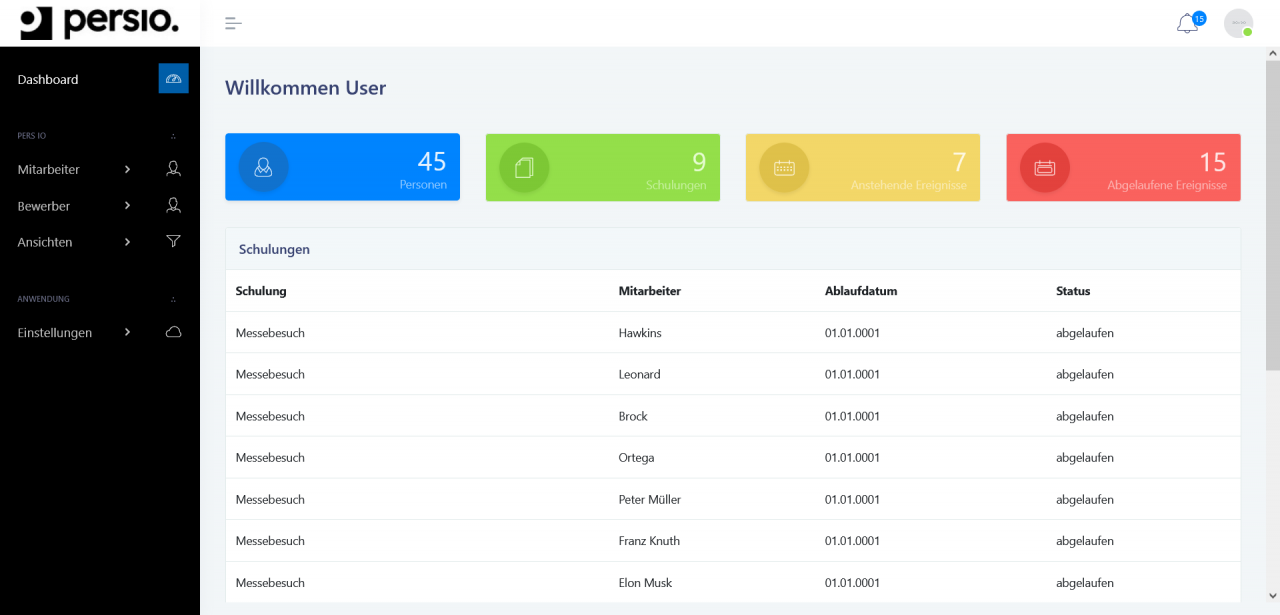The image size is (1280, 615).
Task: Click the user avatar in top bar
Action: (x=1238, y=23)
